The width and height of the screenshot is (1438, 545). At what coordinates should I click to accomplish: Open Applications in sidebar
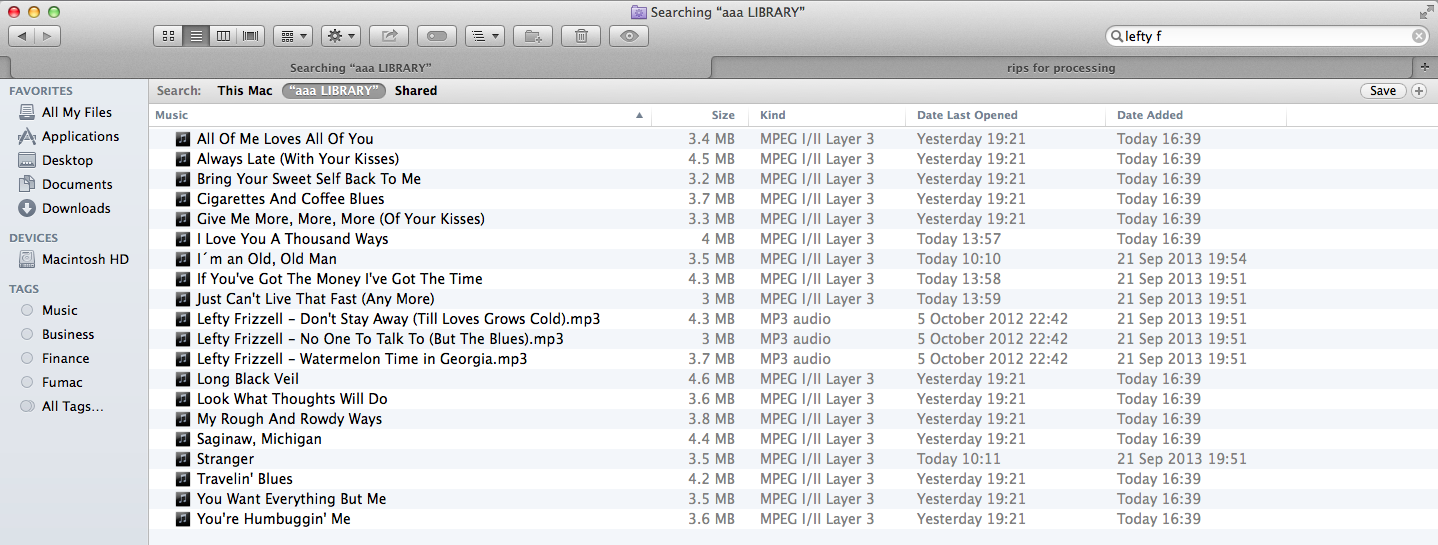coord(68,137)
